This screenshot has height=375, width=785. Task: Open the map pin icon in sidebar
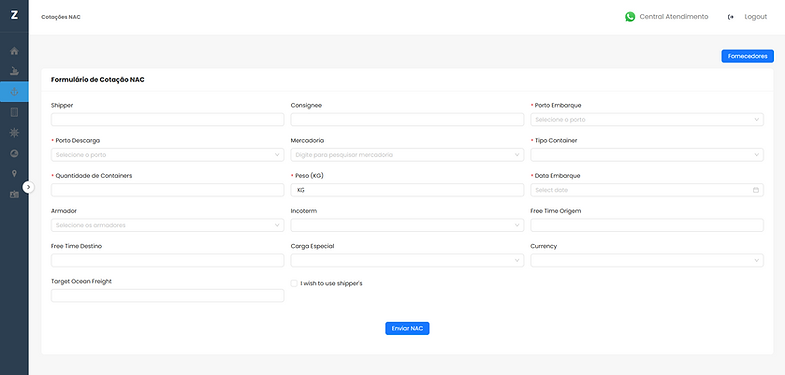(x=14, y=174)
